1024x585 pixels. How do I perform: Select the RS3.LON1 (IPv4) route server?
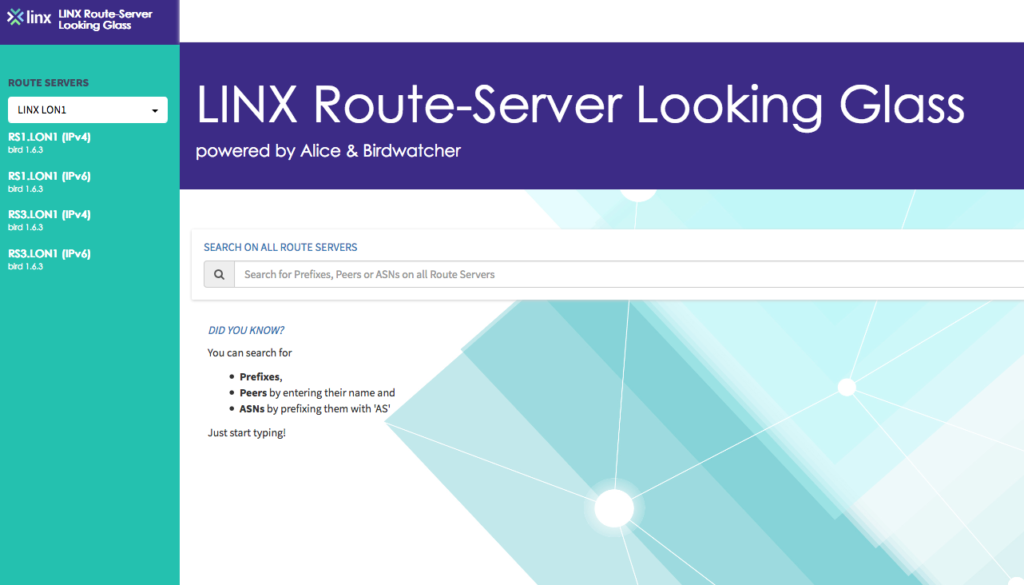point(50,214)
